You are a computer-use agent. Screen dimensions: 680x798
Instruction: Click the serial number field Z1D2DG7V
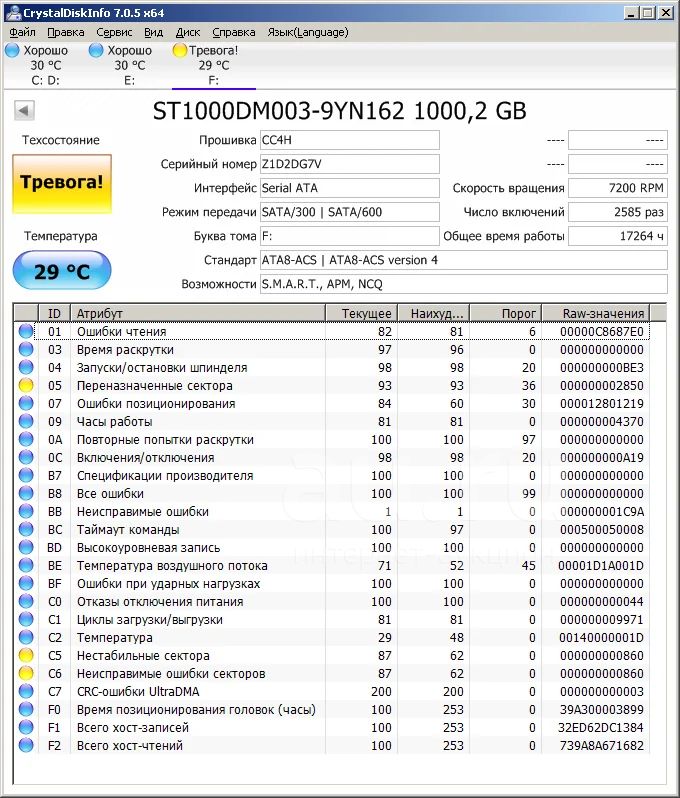(350, 164)
